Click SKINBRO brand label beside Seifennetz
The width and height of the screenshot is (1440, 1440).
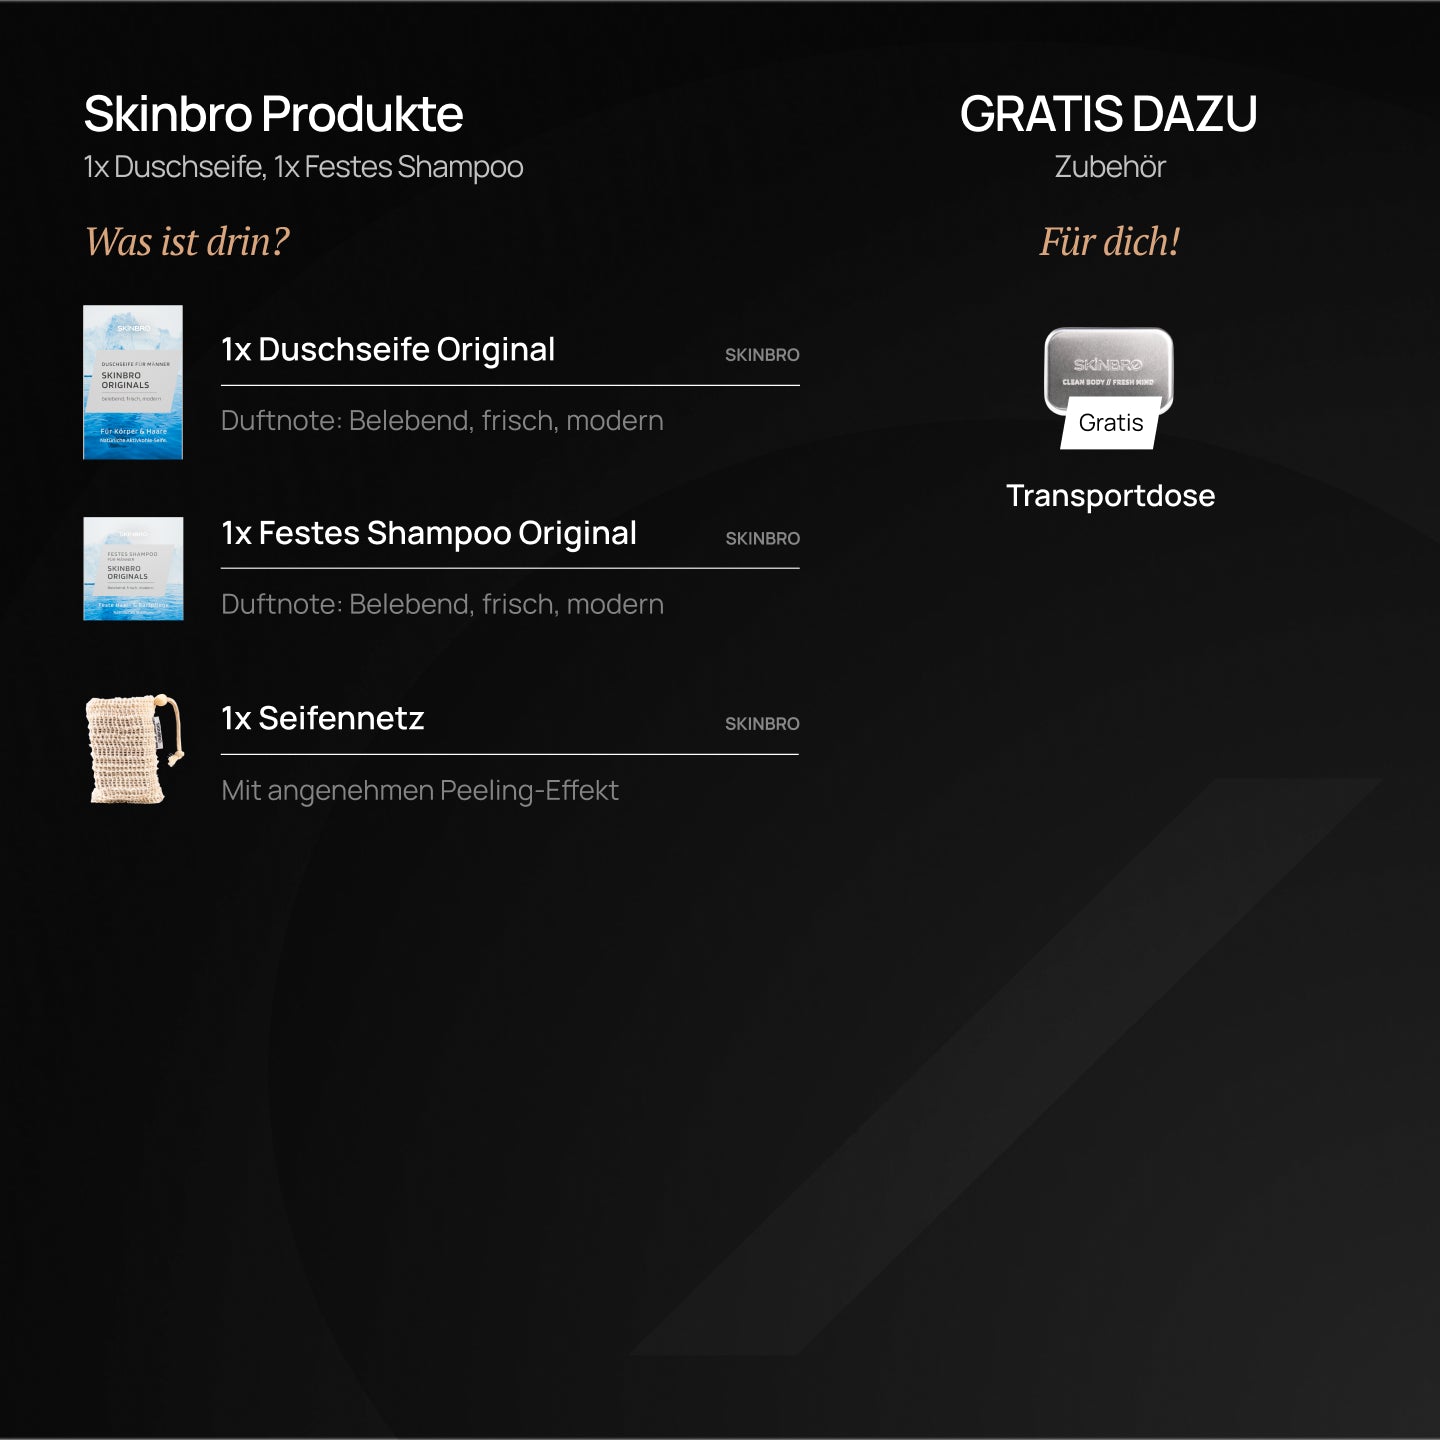(762, 724)
